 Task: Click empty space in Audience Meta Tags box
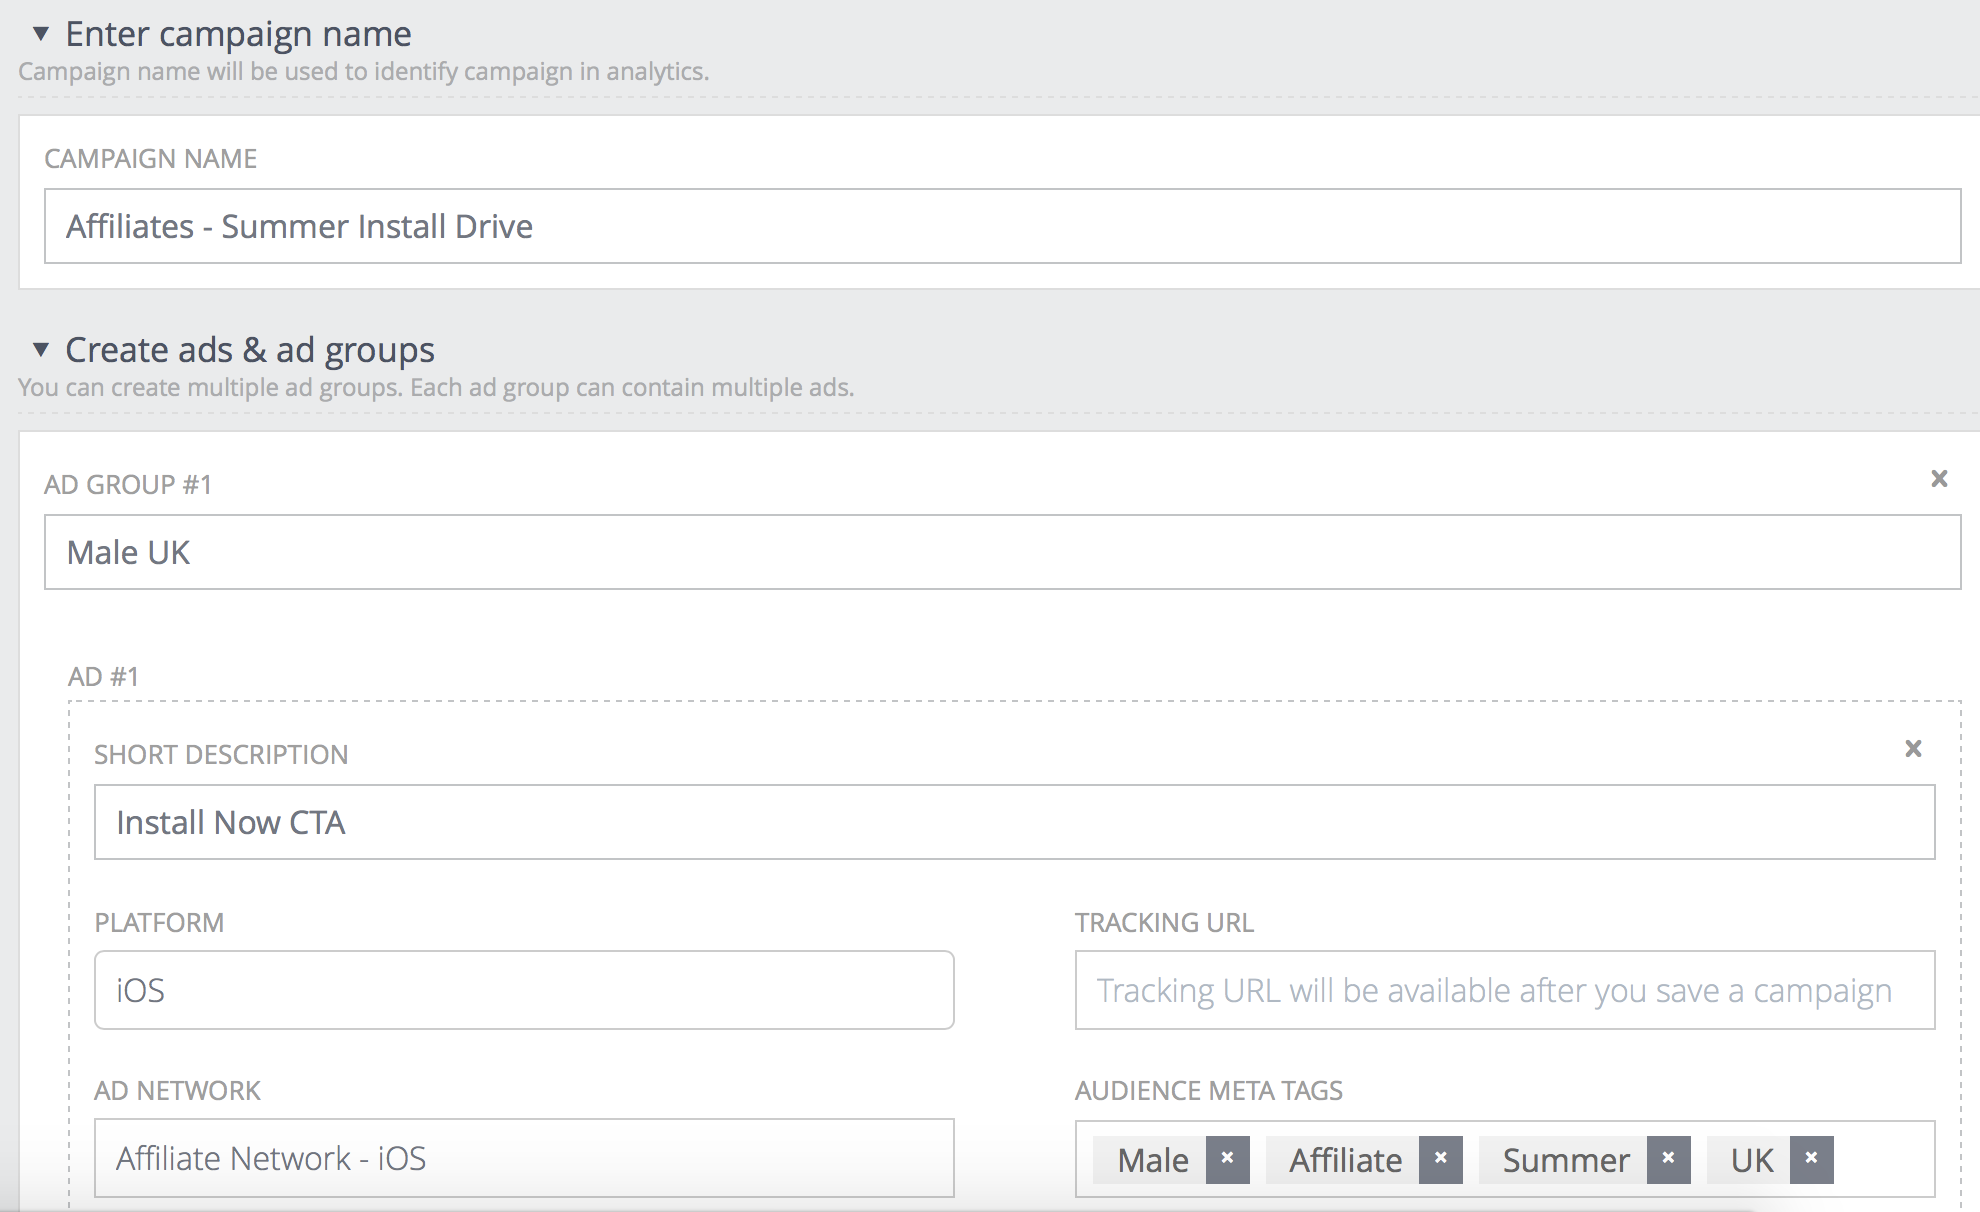click(x=1885, y=1159)
